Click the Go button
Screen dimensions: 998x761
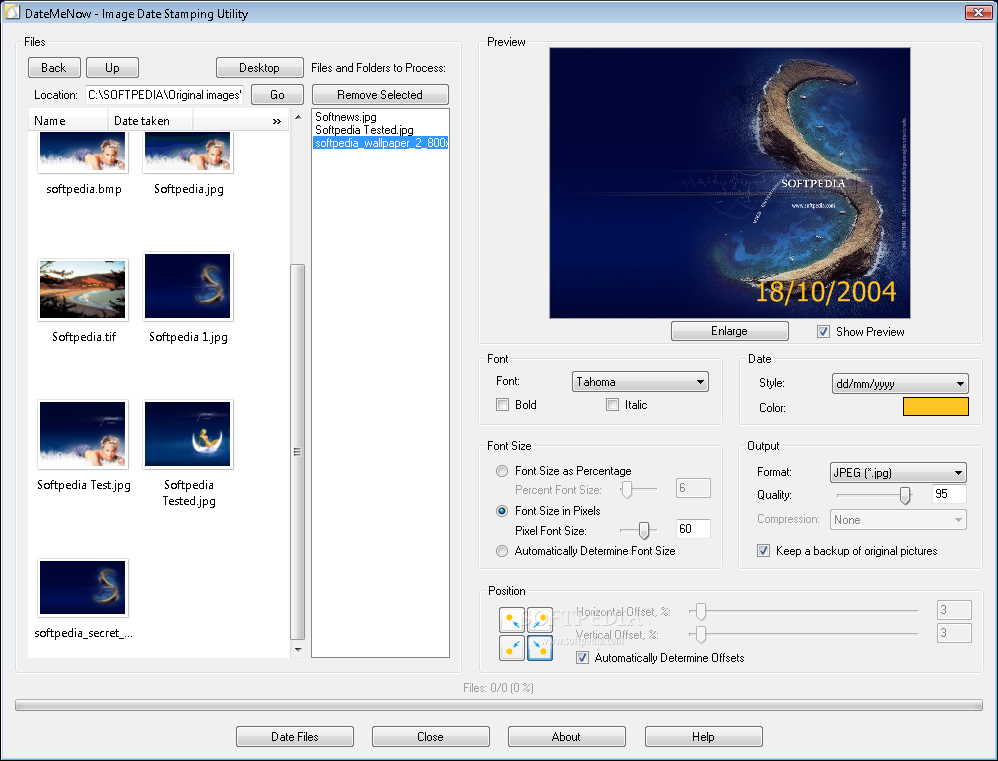click(278, 94)
